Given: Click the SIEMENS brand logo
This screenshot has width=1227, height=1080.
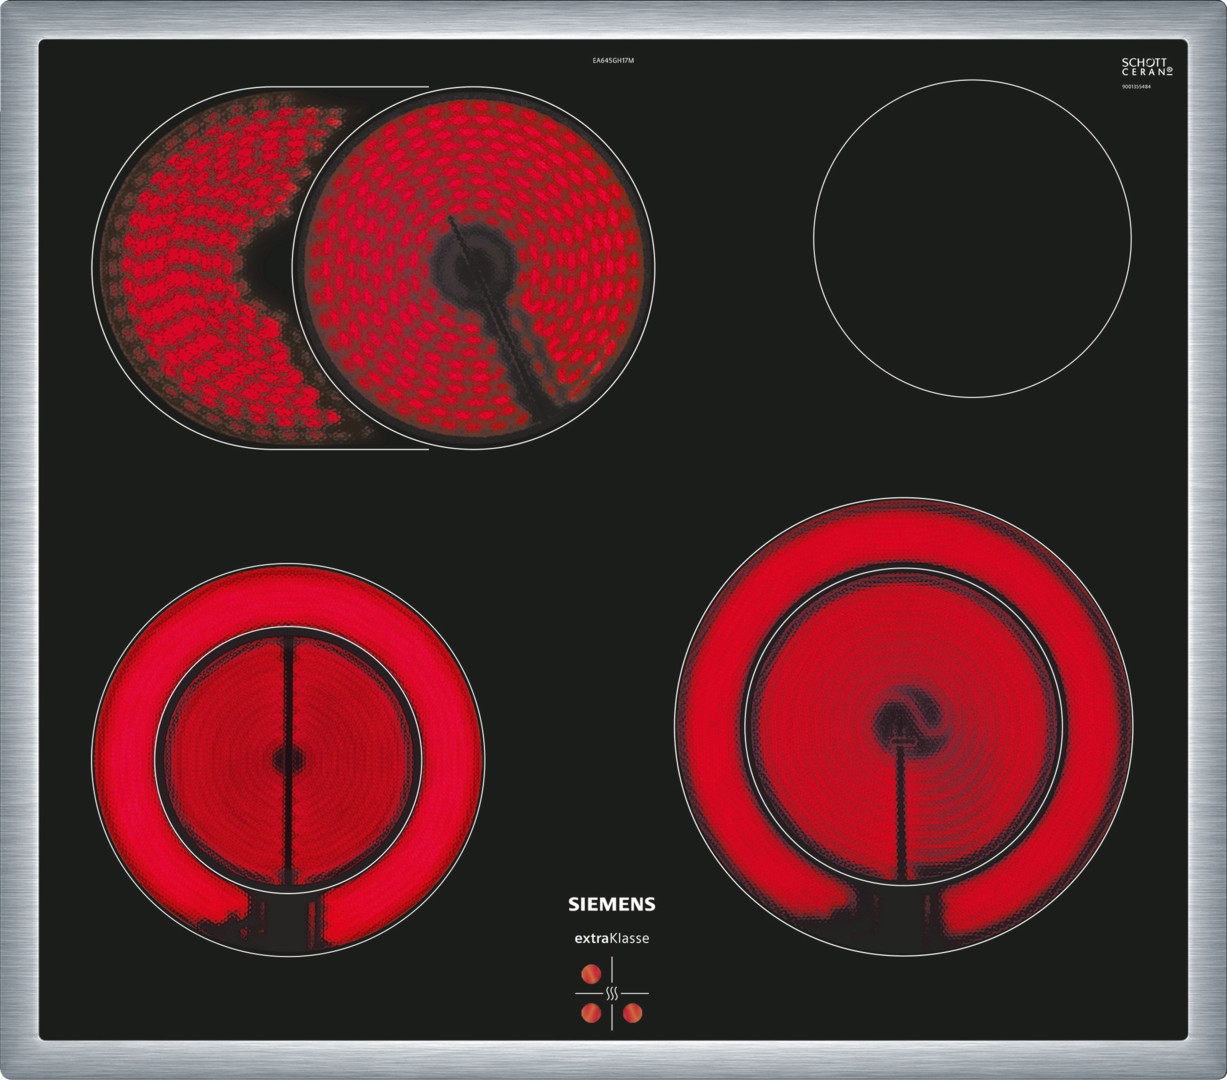Looking at the screenshot, I should [612, 904].
